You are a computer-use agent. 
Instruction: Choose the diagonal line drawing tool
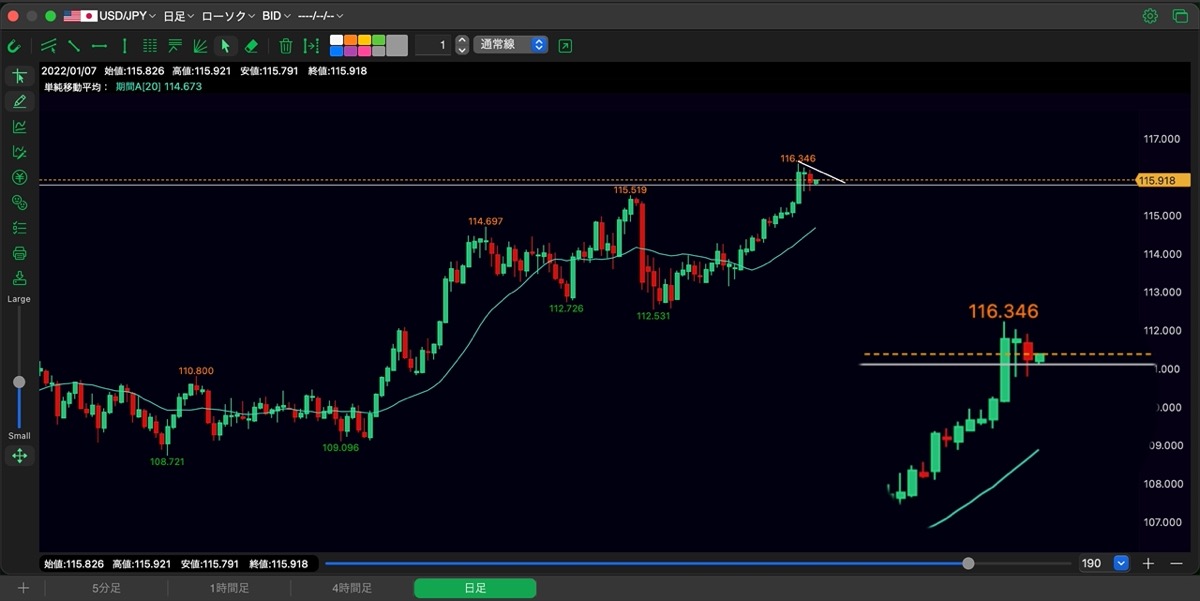(x=73, y=45)
